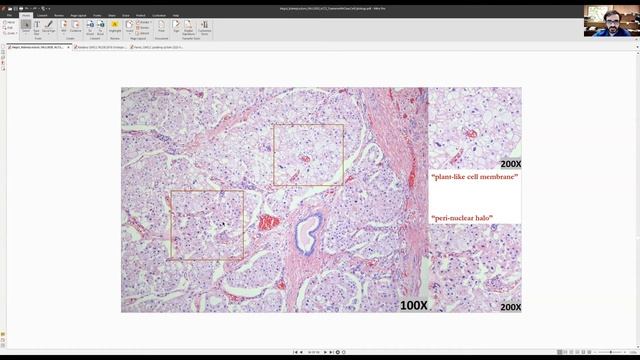
Task: Open the QuickSign tool
Action: pos(49,27)
